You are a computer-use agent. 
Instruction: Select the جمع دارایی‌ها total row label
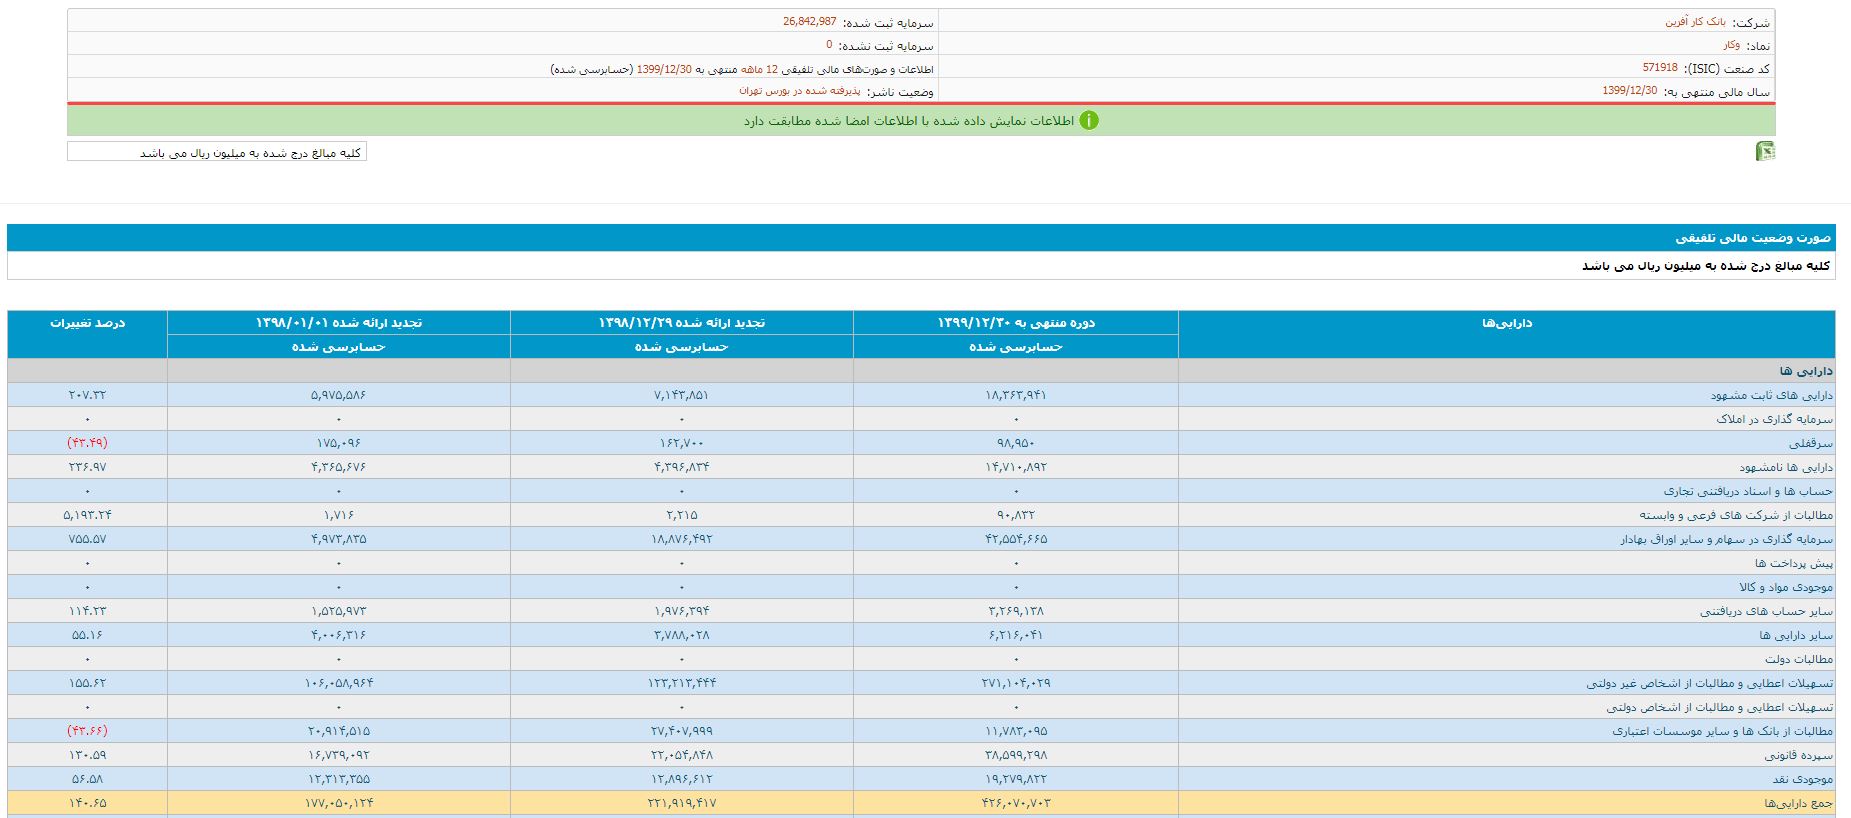pyautogui.click(x=1798, y=803)
